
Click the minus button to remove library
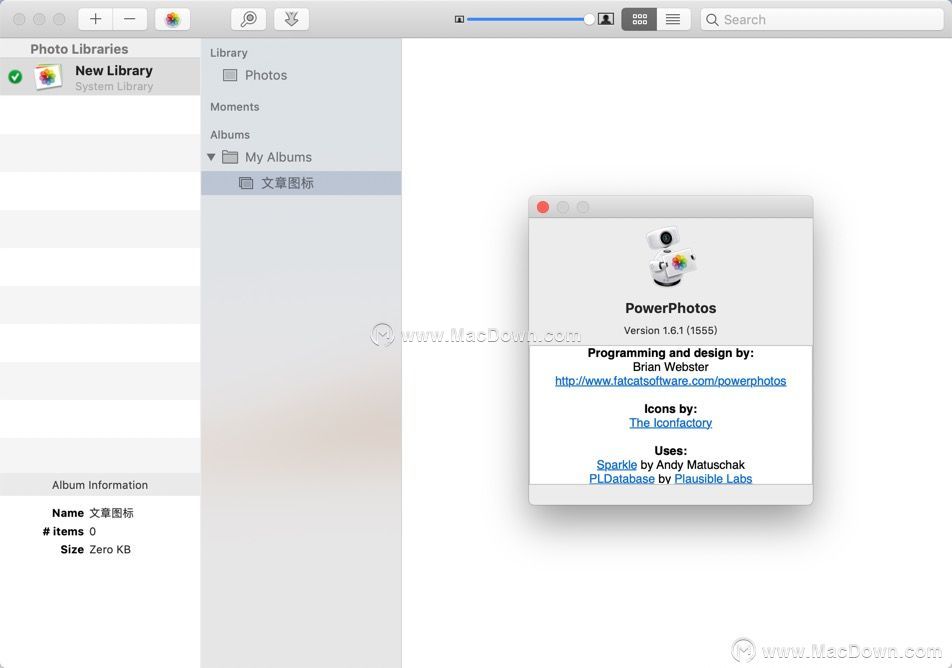(x=129, y=19)
